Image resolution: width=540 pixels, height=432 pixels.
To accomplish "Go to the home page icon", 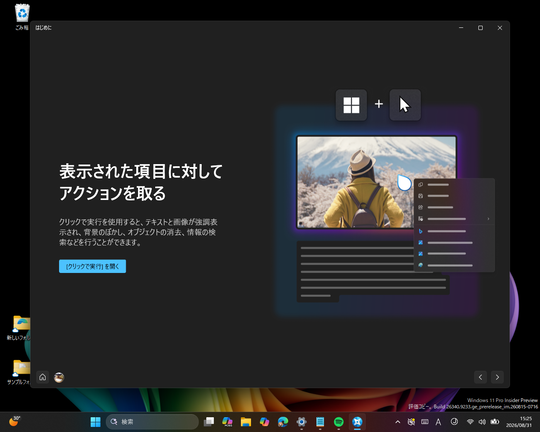I will pos(42,377).
